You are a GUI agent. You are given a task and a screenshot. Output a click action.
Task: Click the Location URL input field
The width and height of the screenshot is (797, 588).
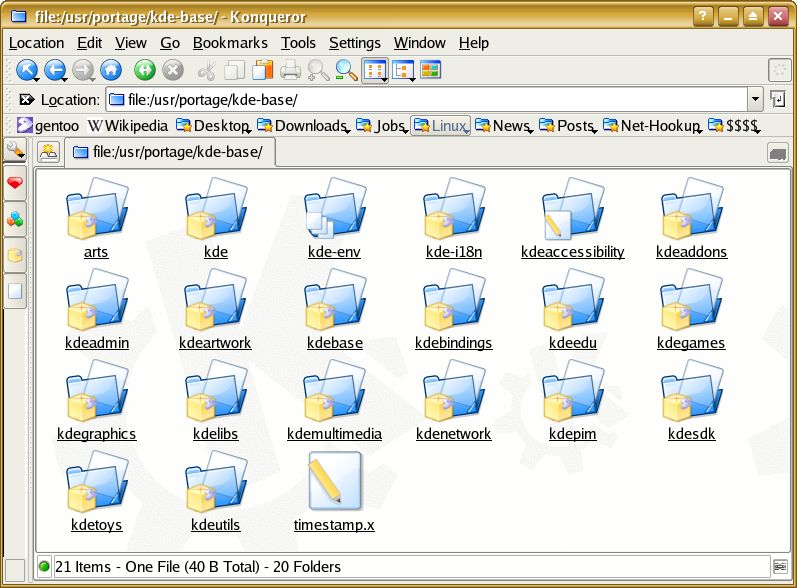click(426, 99)
